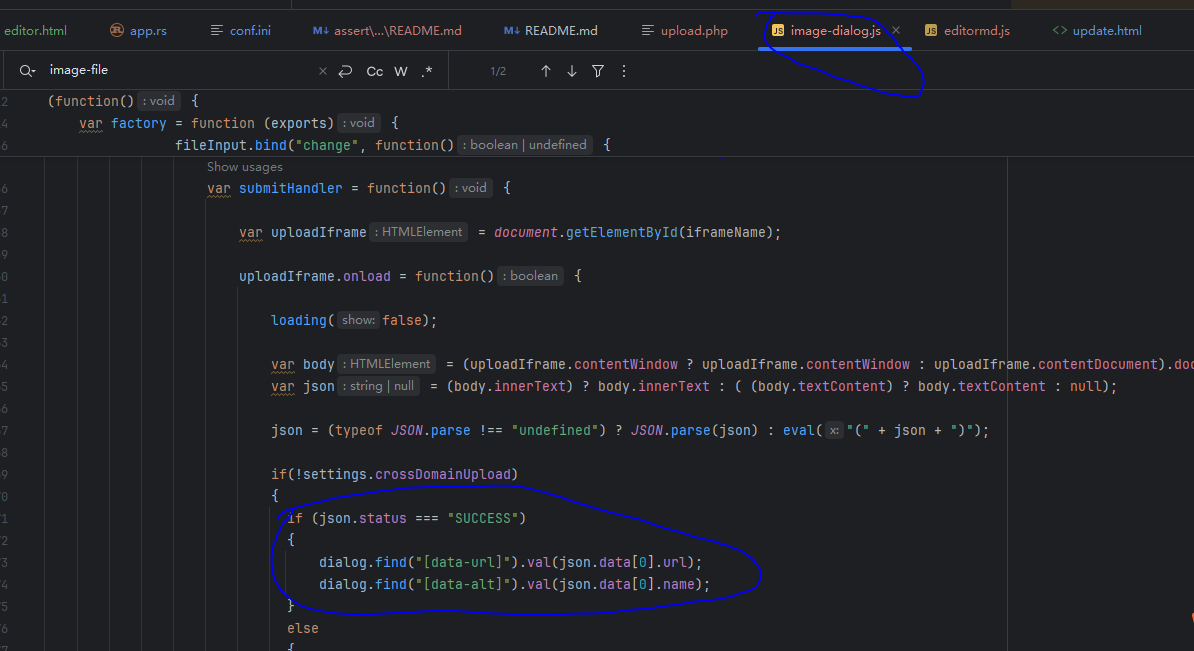Image resolution: width=1194 pixels, height=651 pixels.
Task: Open more search options menu
Action: point(624,71)
